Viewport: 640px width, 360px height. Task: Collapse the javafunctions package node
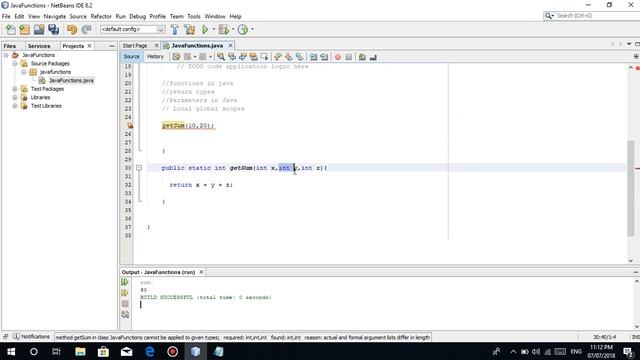(x=24, y=72)
